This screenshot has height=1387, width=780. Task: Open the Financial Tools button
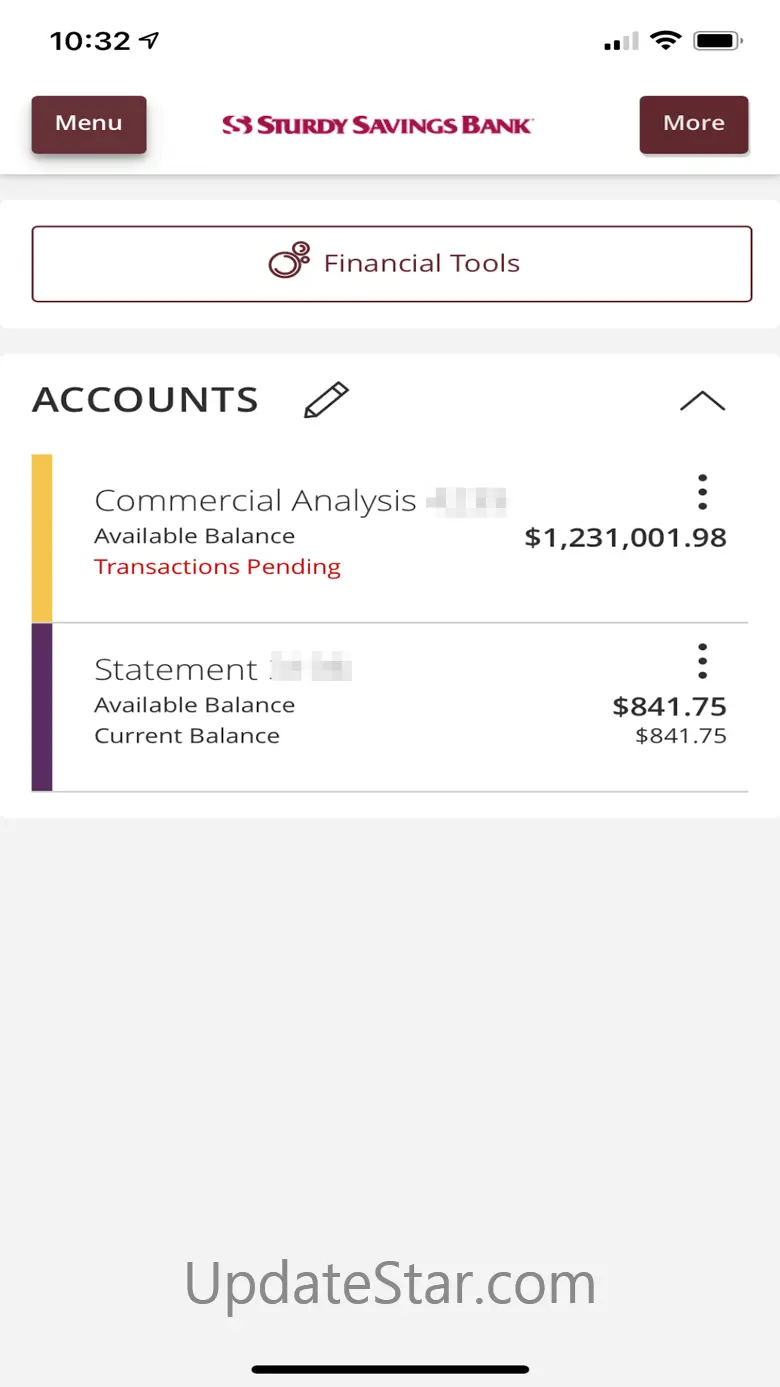pyautogui.click(x=392, y=264)
